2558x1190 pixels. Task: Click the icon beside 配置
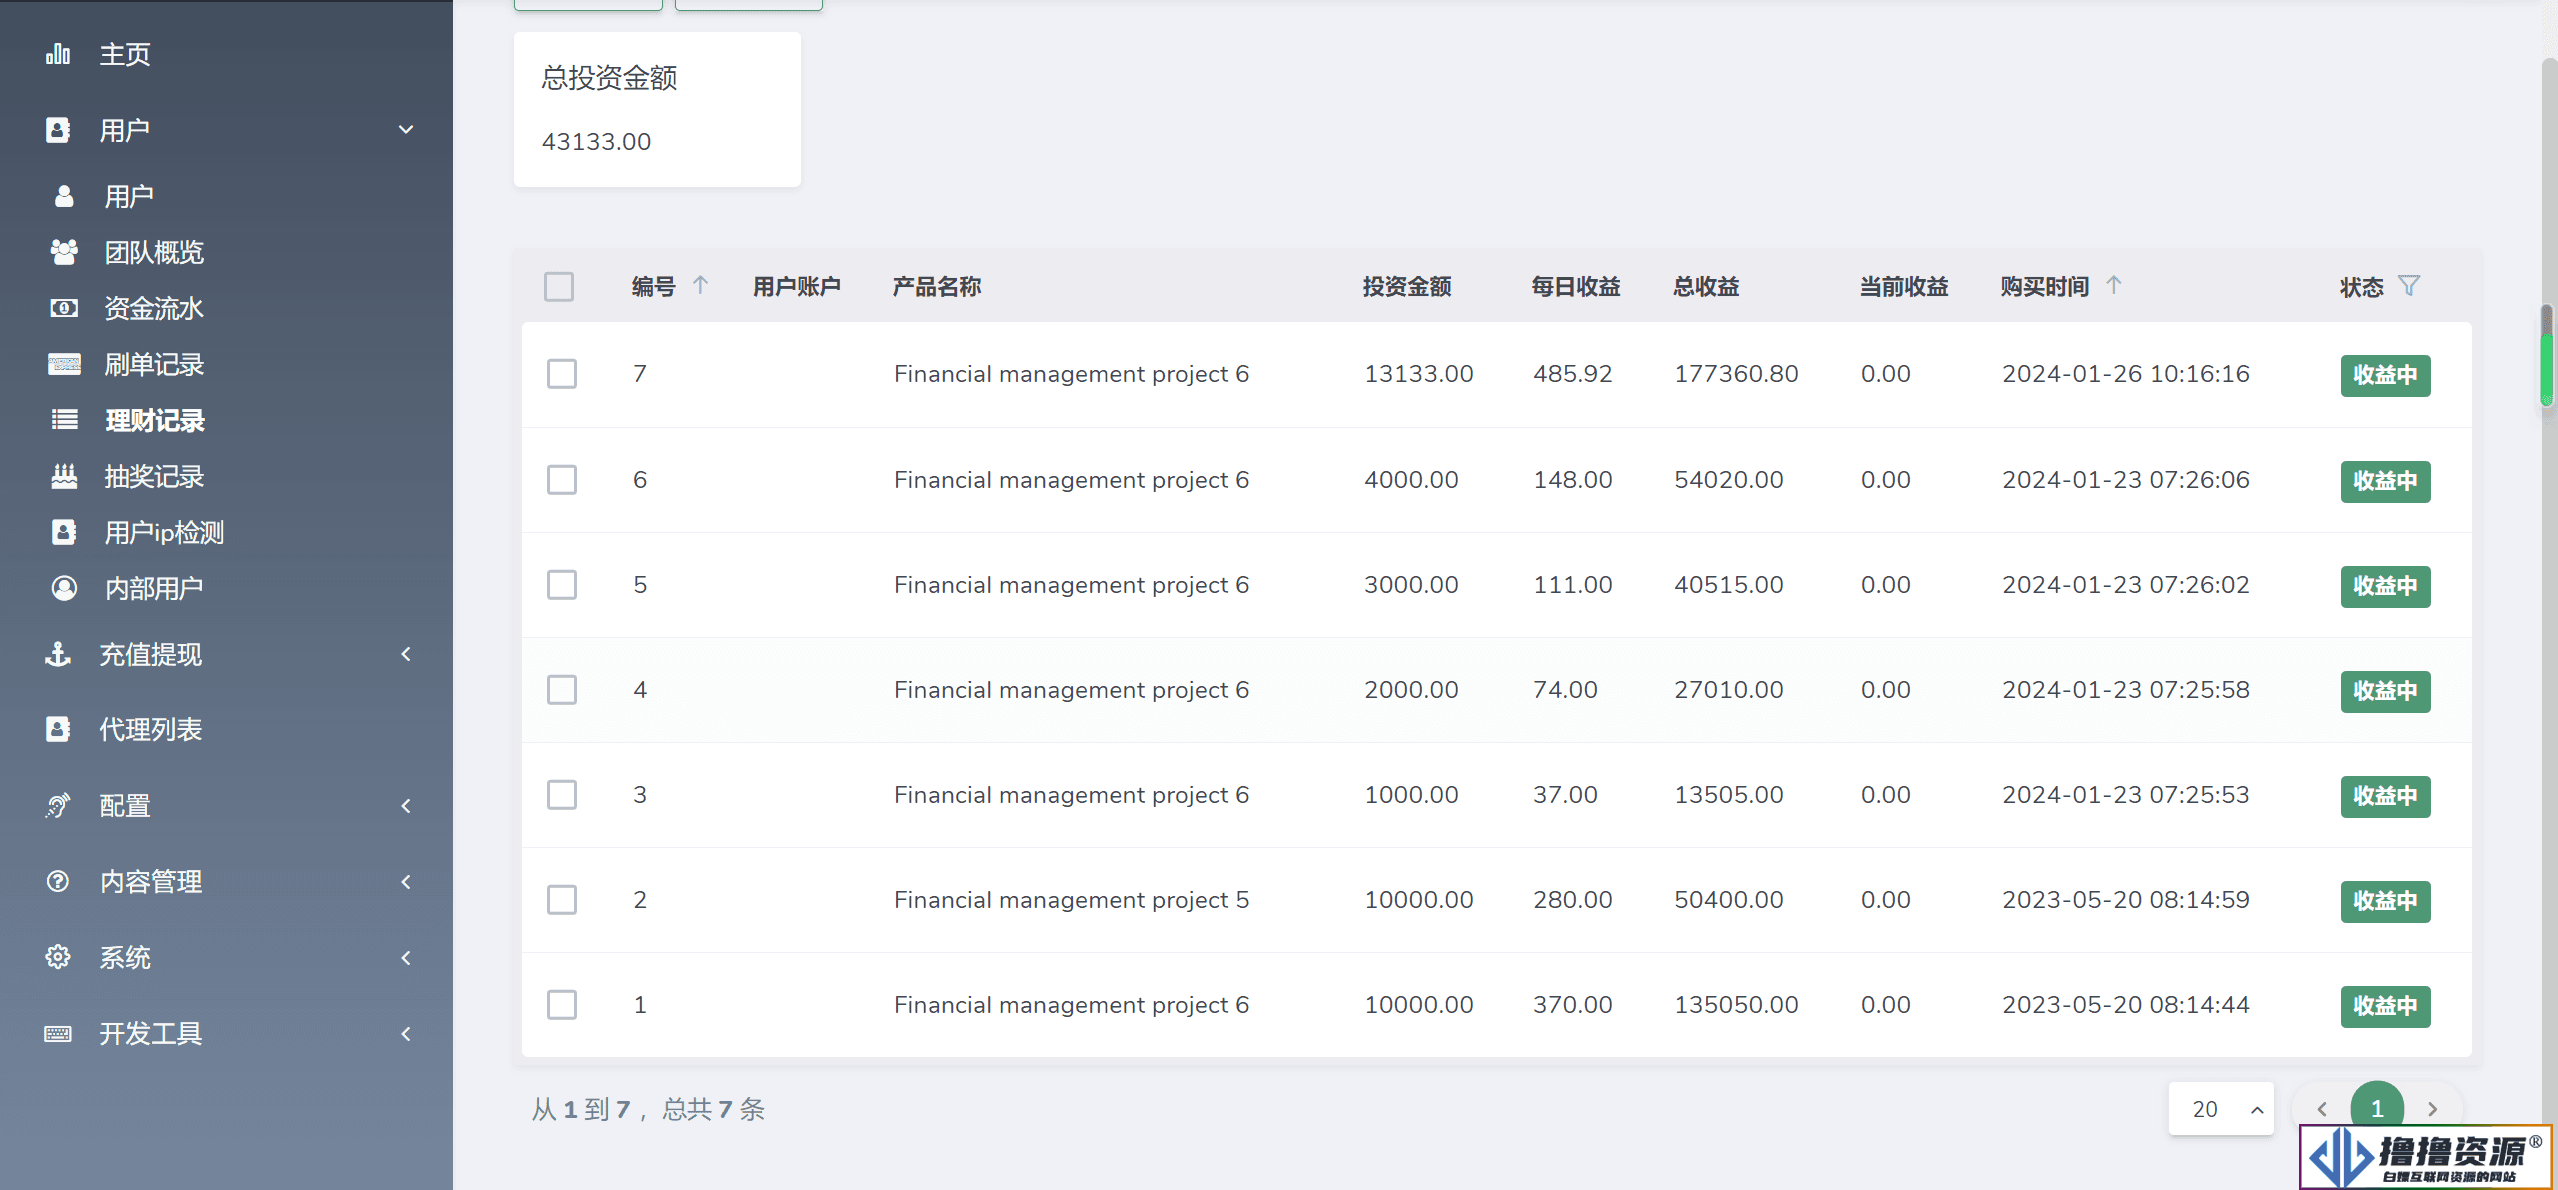(58, 805)
